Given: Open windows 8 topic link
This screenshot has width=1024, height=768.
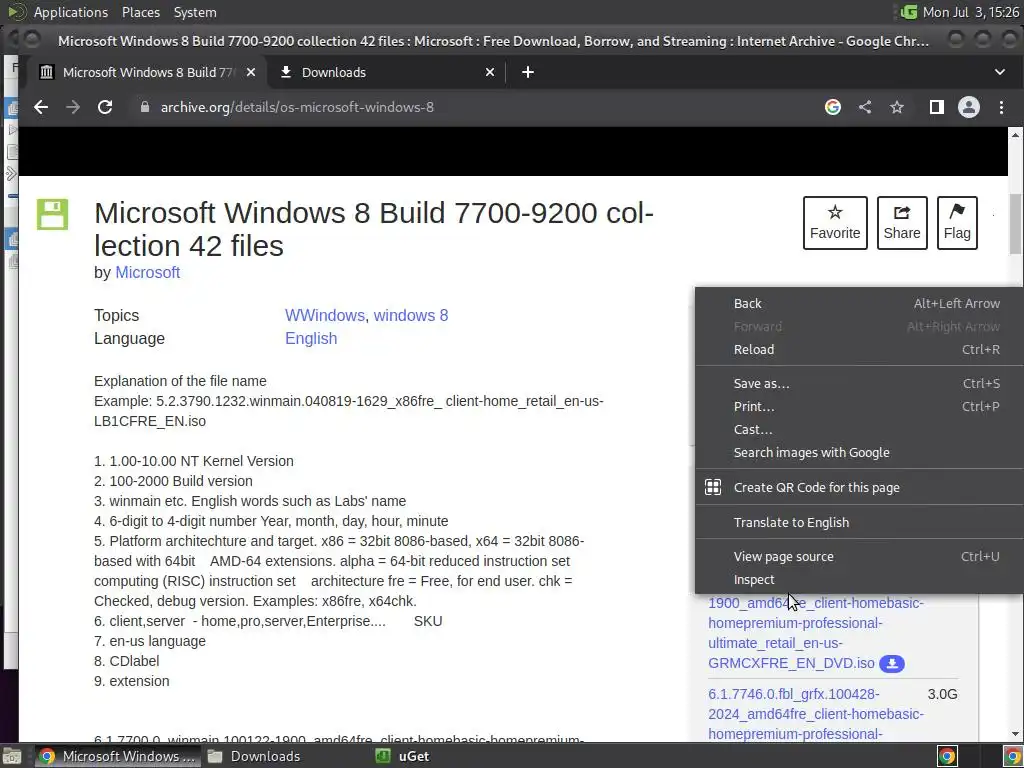Looking at the screenshot, I should click(411, 315).
